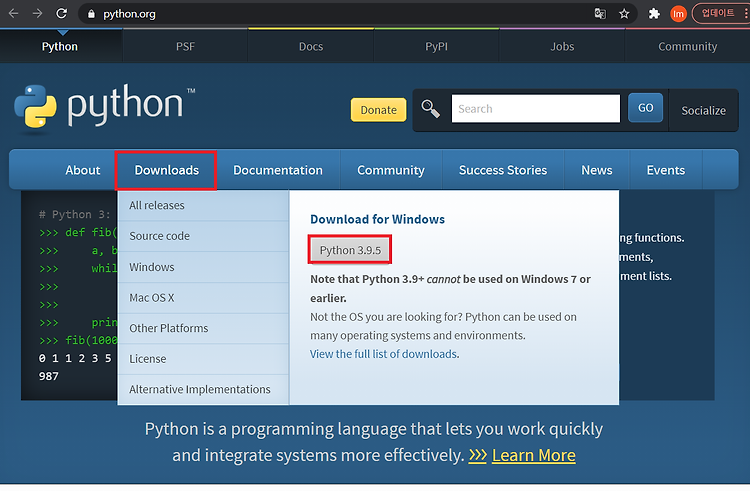Choose Source code in Downloads submenu
The image size is (750, 491).
click(203, 236)
